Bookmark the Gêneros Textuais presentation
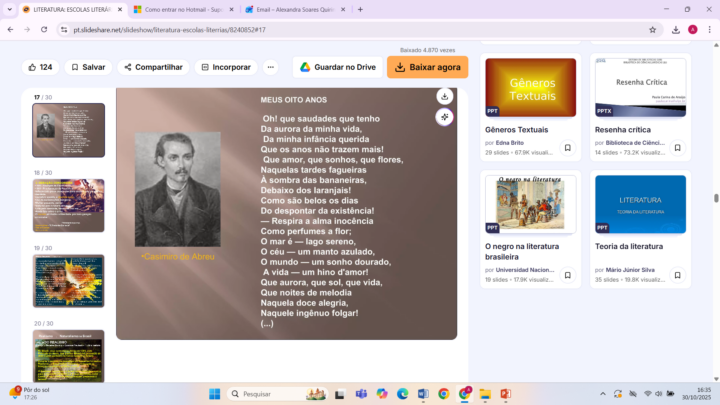 pyautogui.click(x=567, y=148)
